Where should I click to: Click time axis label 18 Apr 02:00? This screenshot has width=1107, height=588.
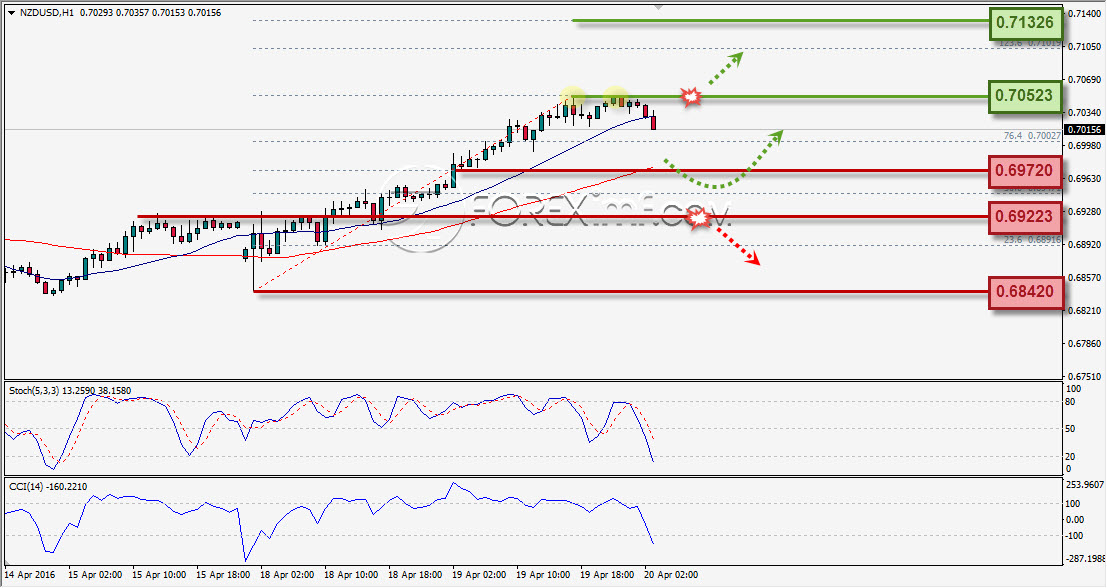(287, 575)
